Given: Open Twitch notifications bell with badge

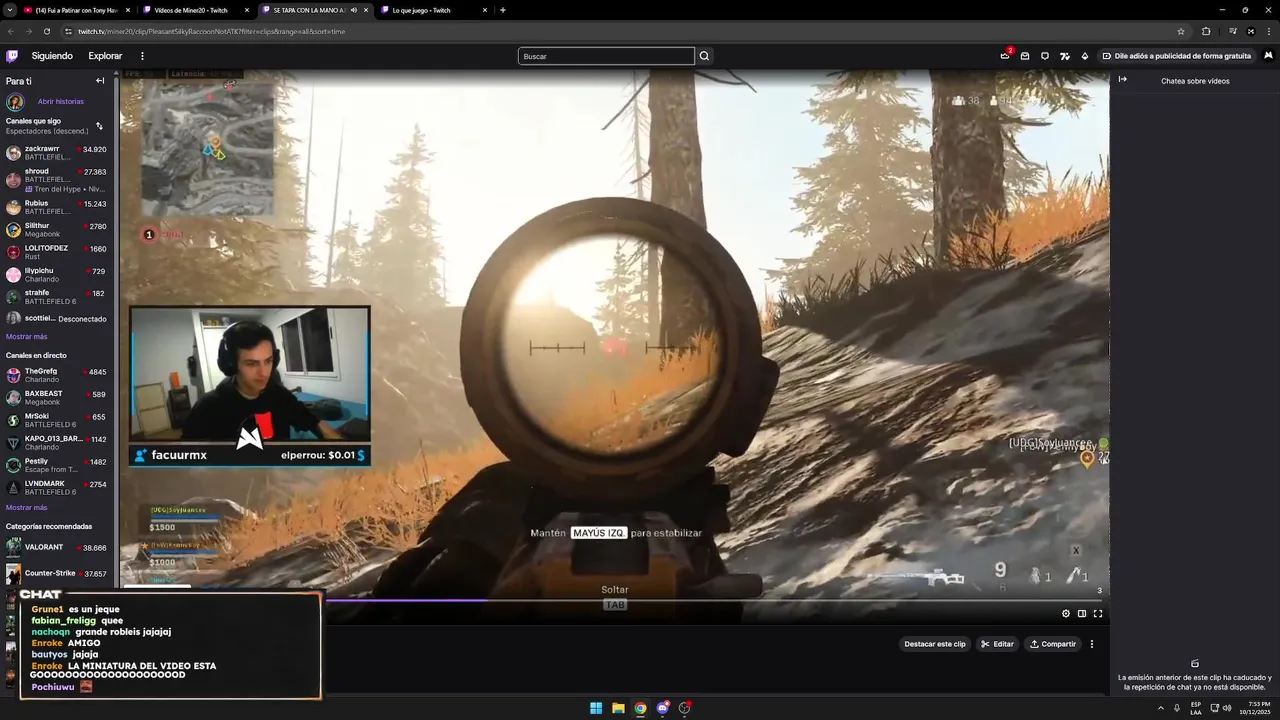Looking at the screenshot, I should (x=1005, y=56).
